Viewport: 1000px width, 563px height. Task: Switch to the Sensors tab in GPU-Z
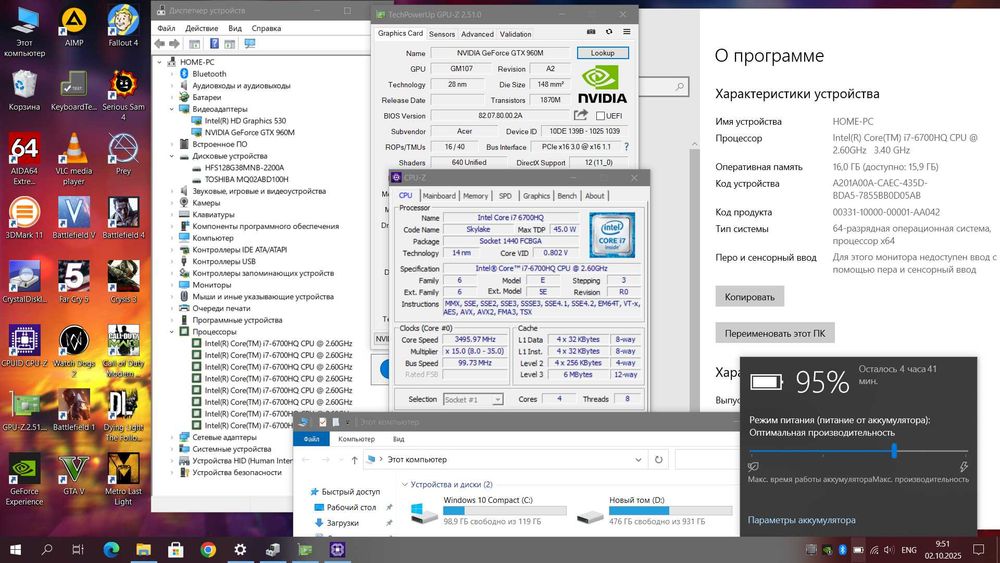442,34
